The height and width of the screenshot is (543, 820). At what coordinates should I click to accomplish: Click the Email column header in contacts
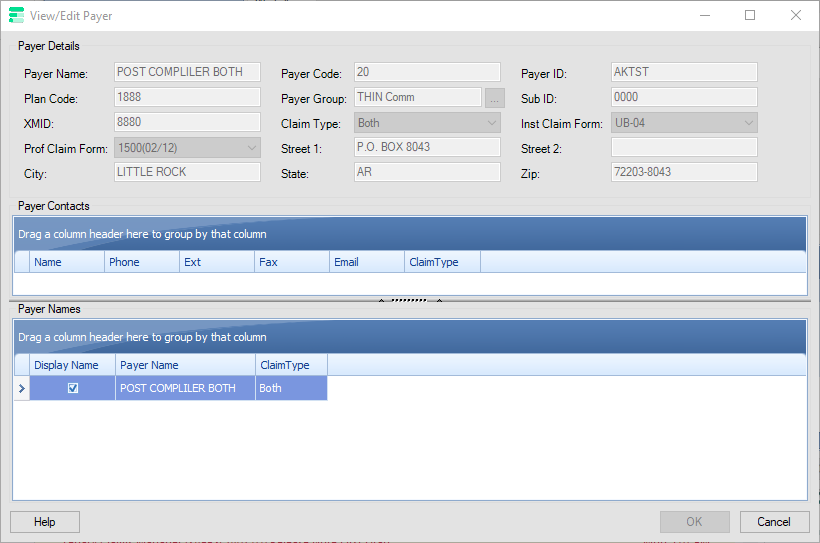(x=366, y=262)
